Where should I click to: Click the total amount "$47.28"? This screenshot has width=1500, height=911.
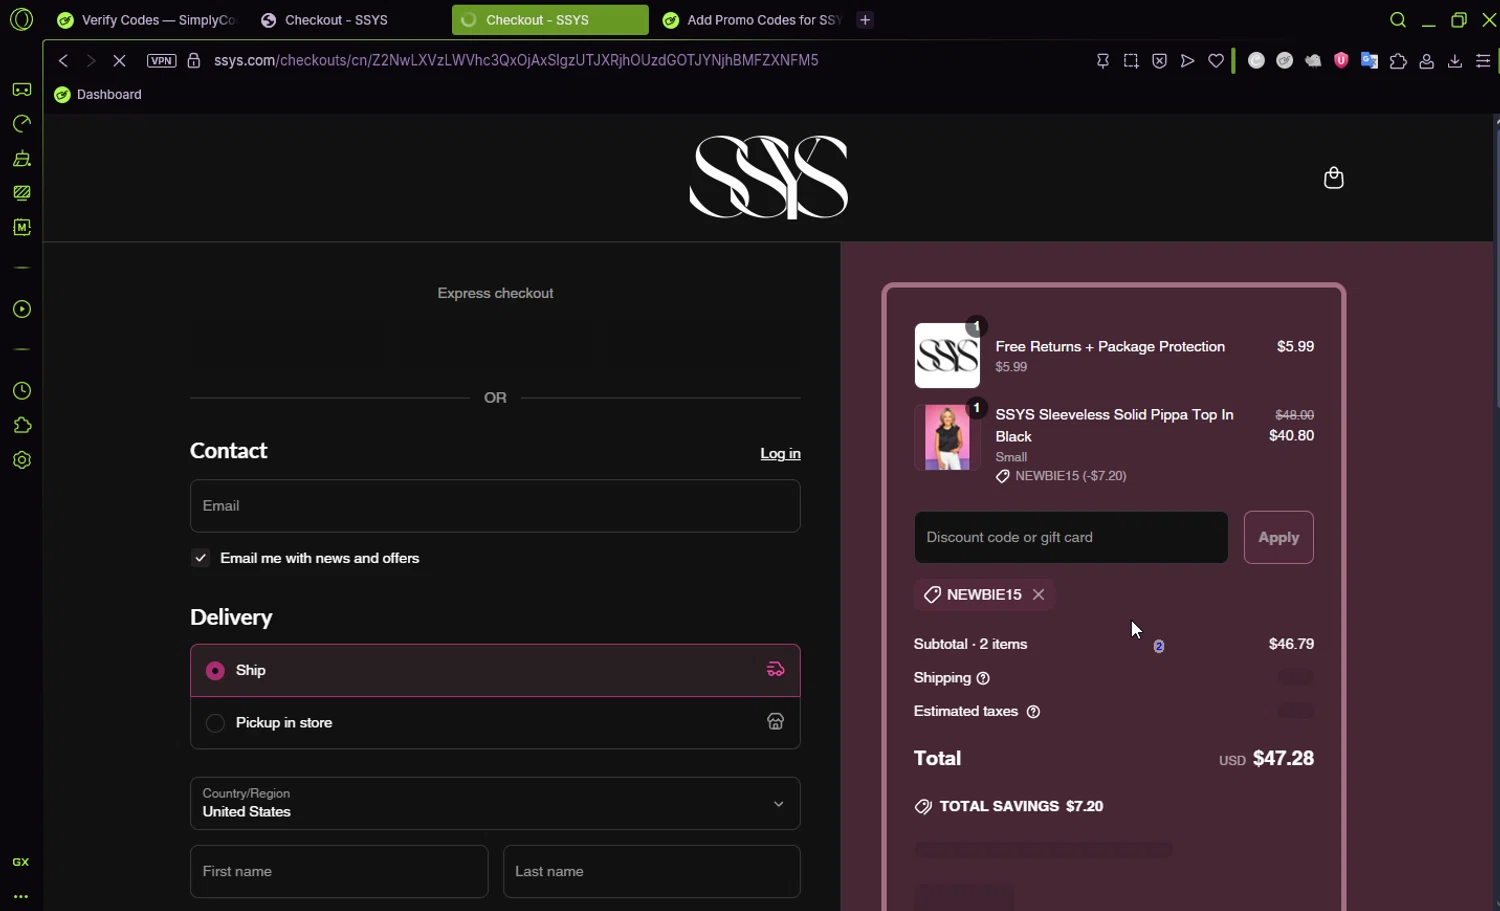[1283, 759]
